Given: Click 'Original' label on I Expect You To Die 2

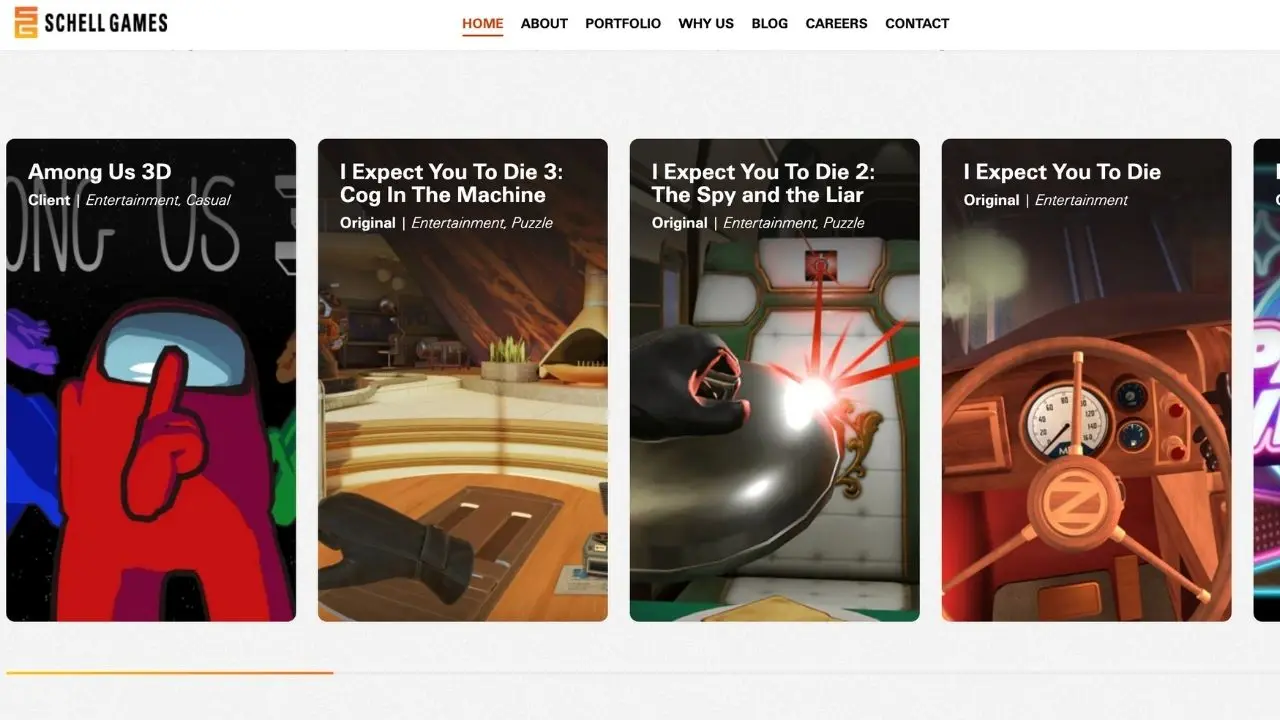Looking at the screenshot, I should (680, 223).
